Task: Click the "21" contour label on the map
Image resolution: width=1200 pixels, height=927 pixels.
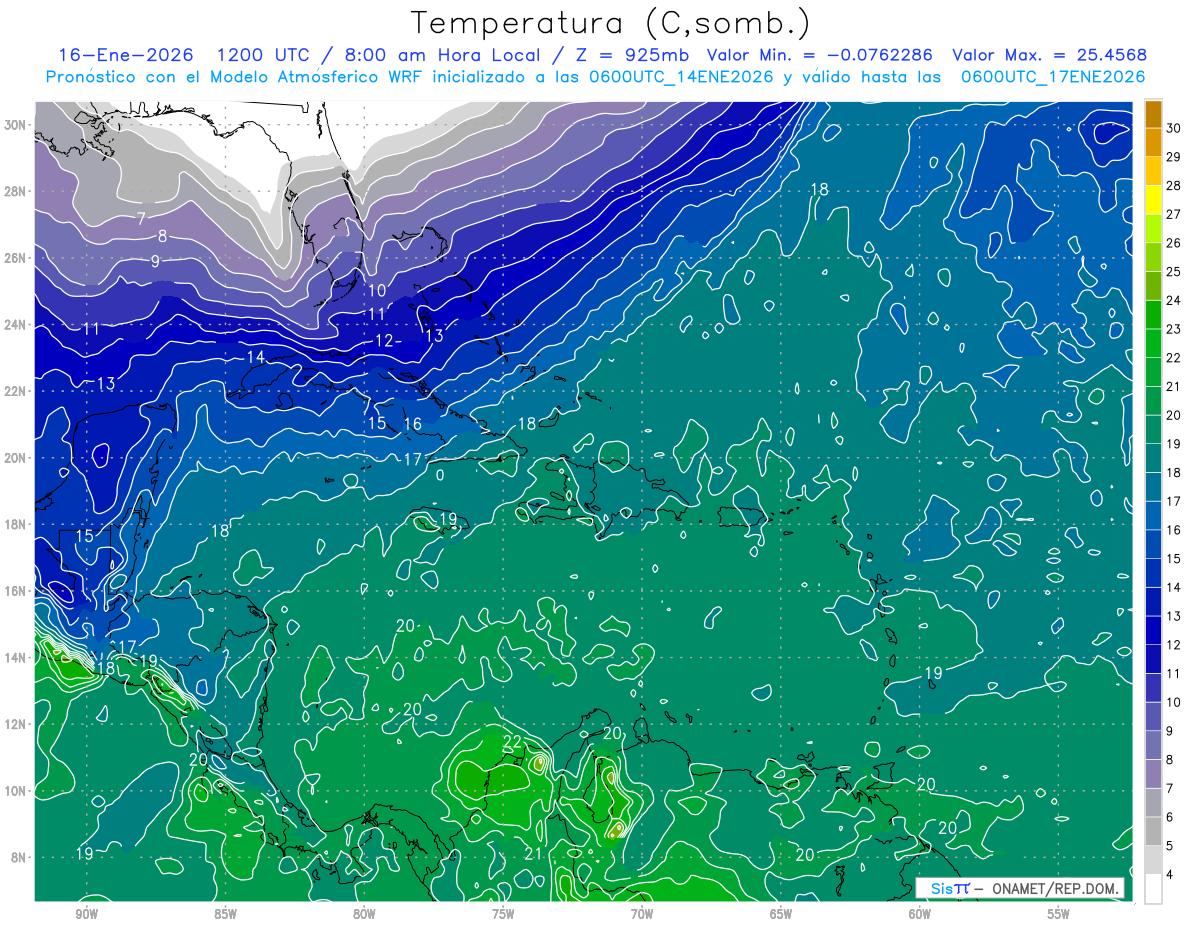Action: (x=533, y=853)
